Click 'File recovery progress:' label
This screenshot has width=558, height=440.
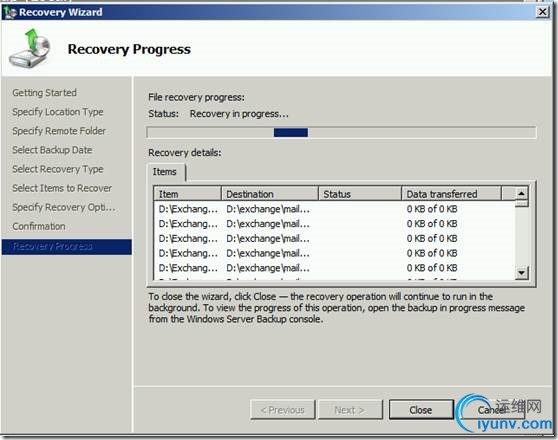196,97
